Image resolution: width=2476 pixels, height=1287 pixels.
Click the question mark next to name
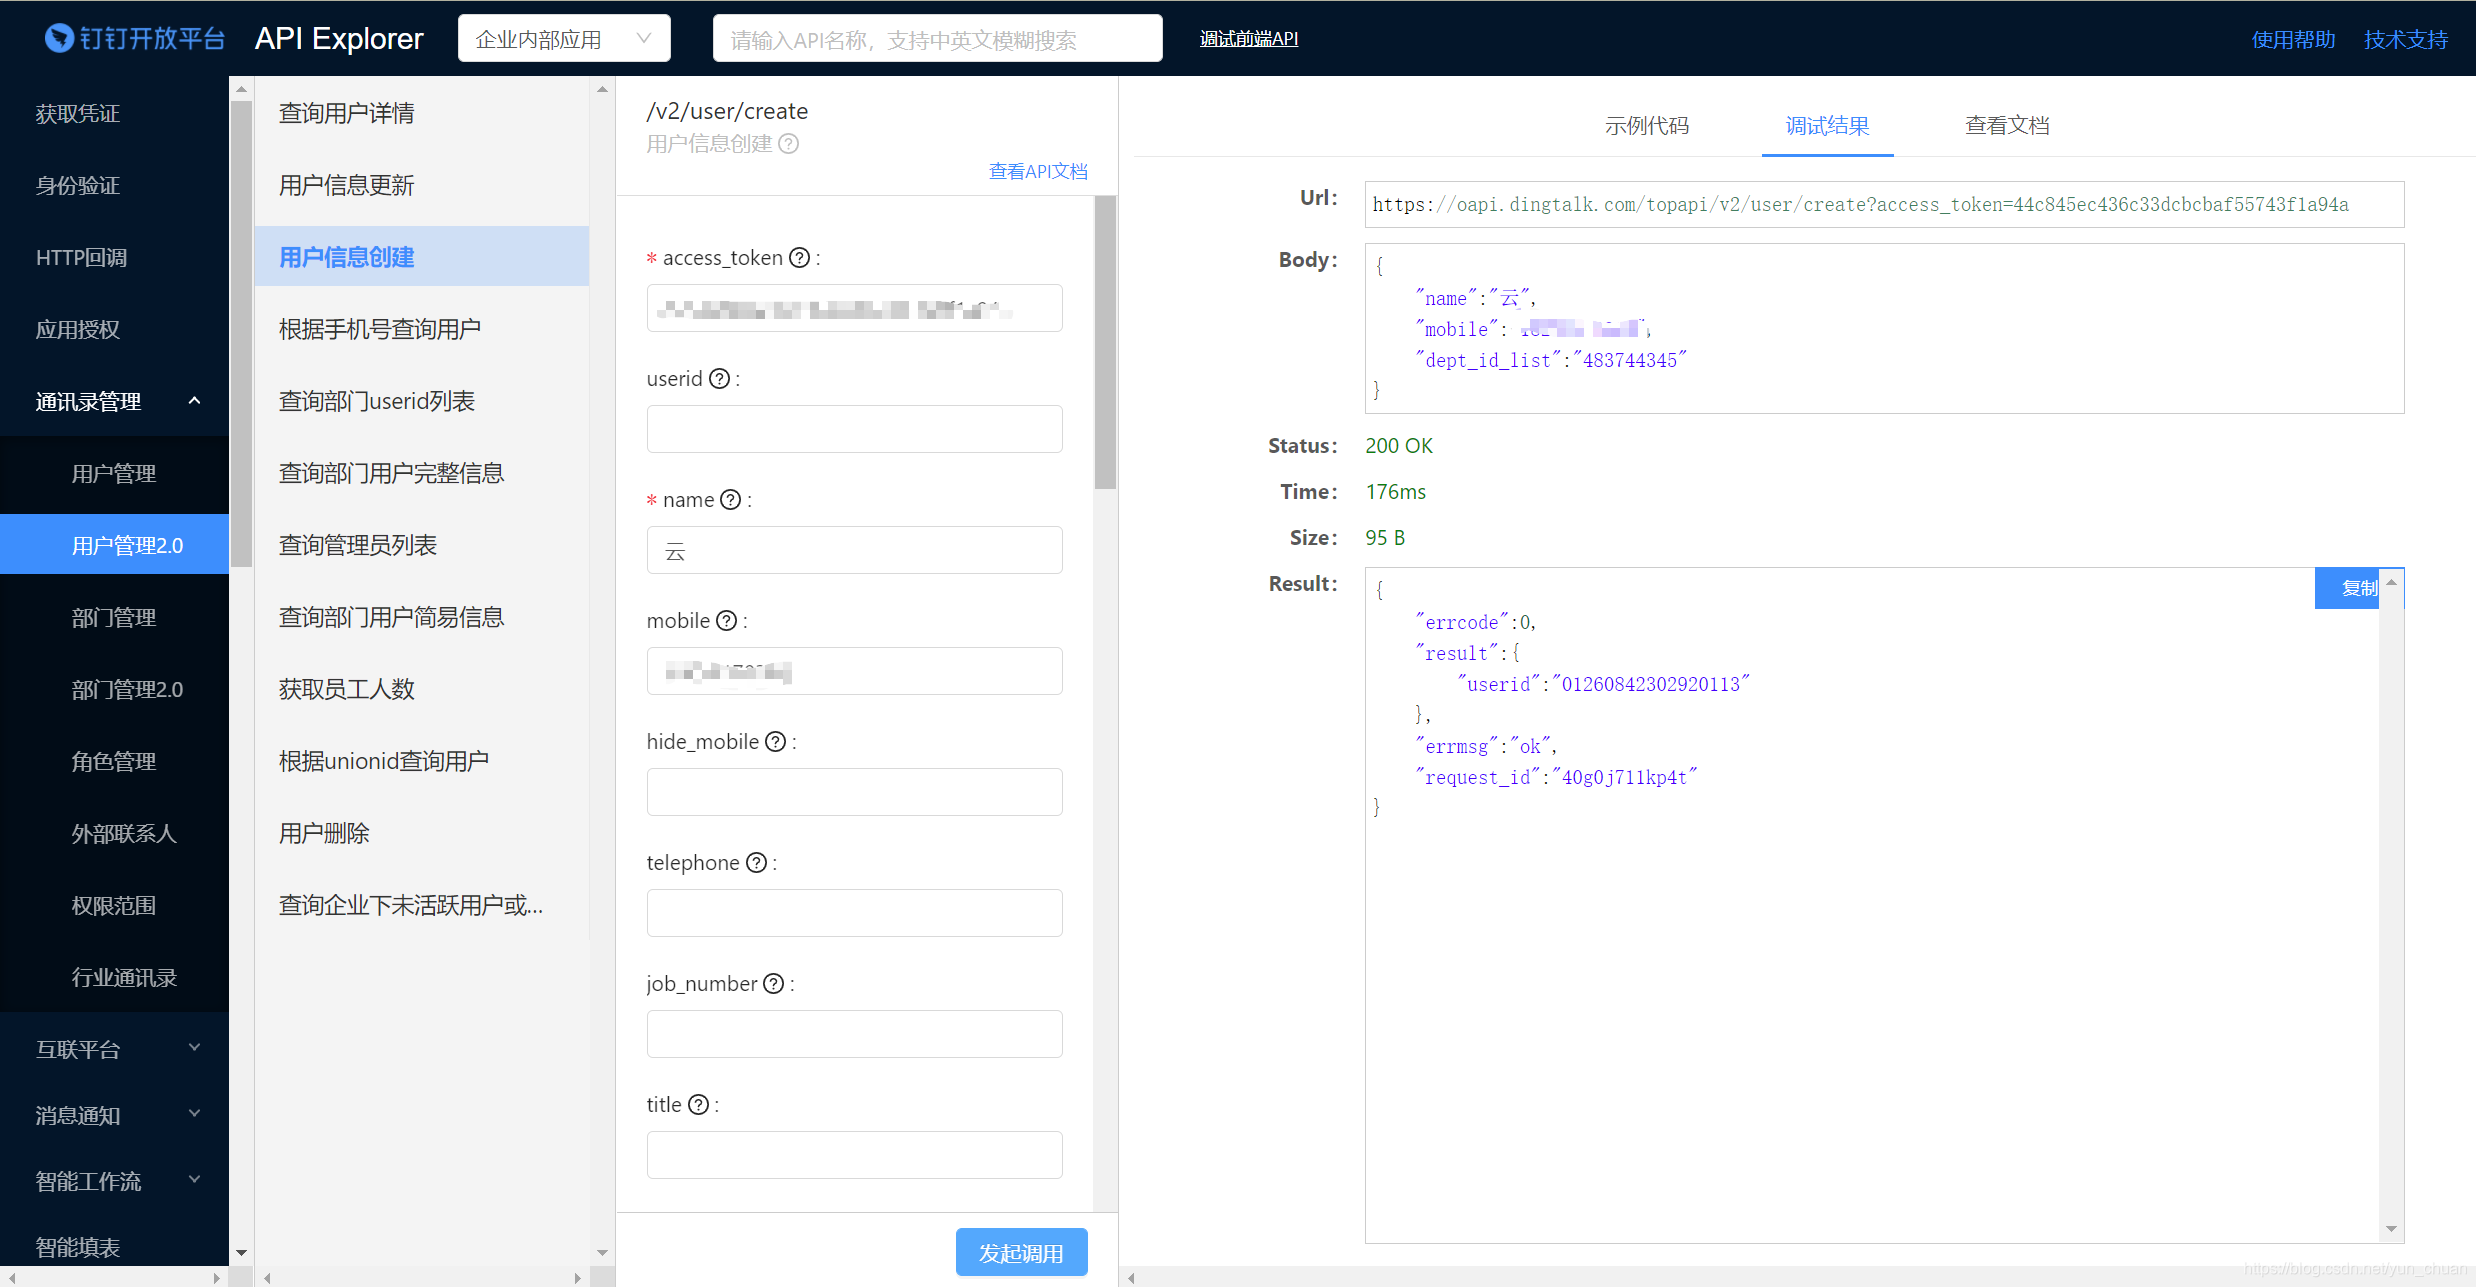[x=731, y=500]
